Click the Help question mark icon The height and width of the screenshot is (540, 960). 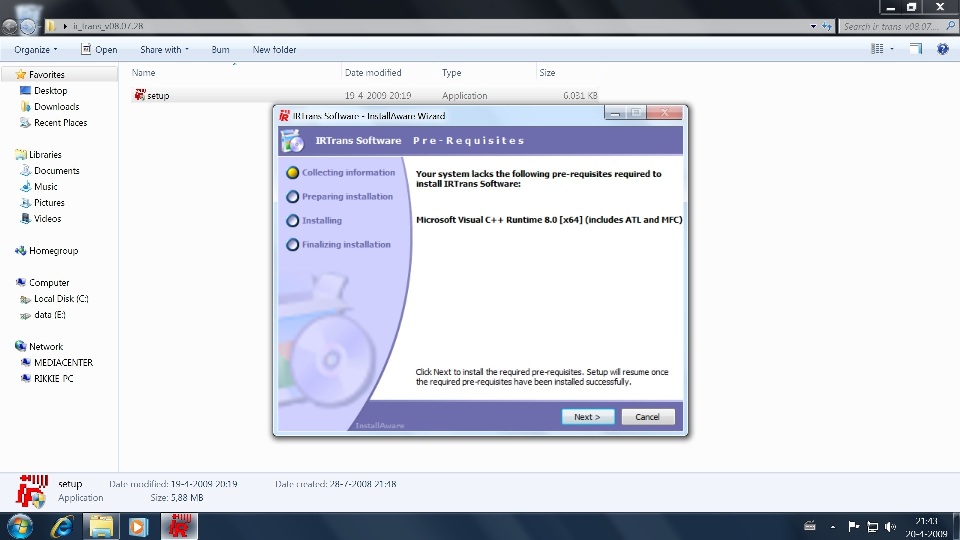pos(943,49)
